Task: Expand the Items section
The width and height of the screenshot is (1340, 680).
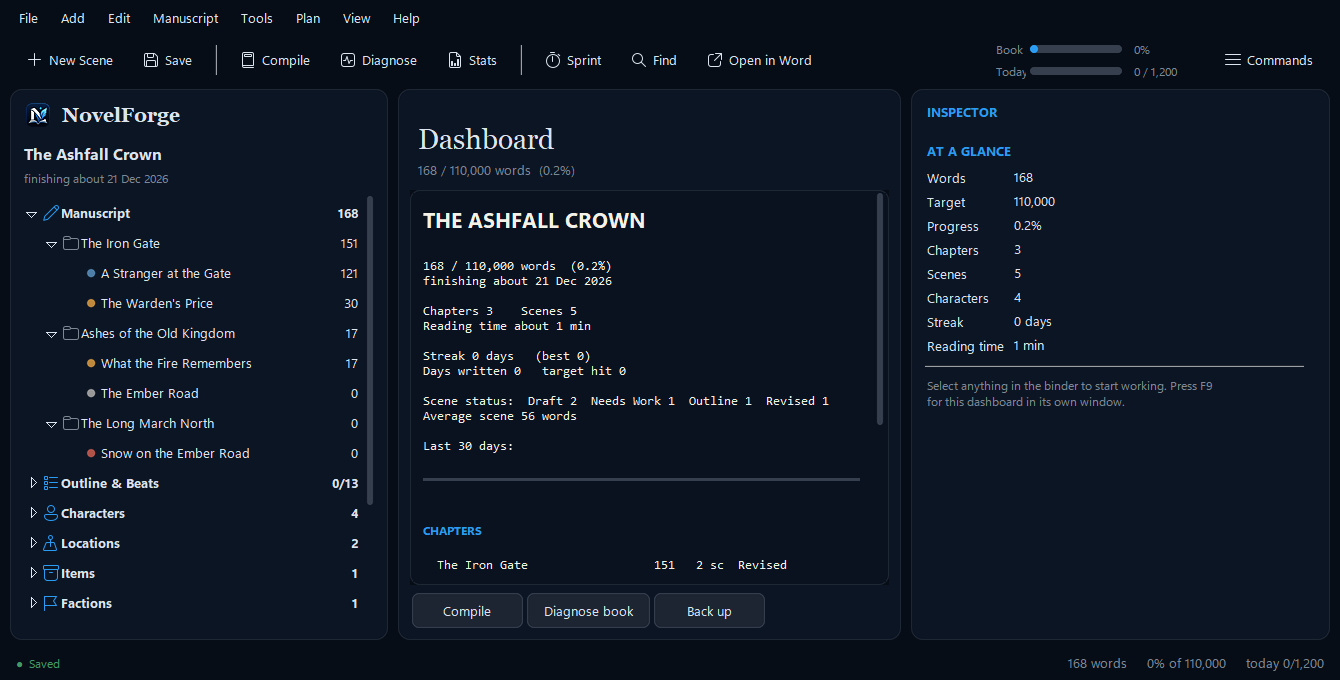Action: pos(33,573)
